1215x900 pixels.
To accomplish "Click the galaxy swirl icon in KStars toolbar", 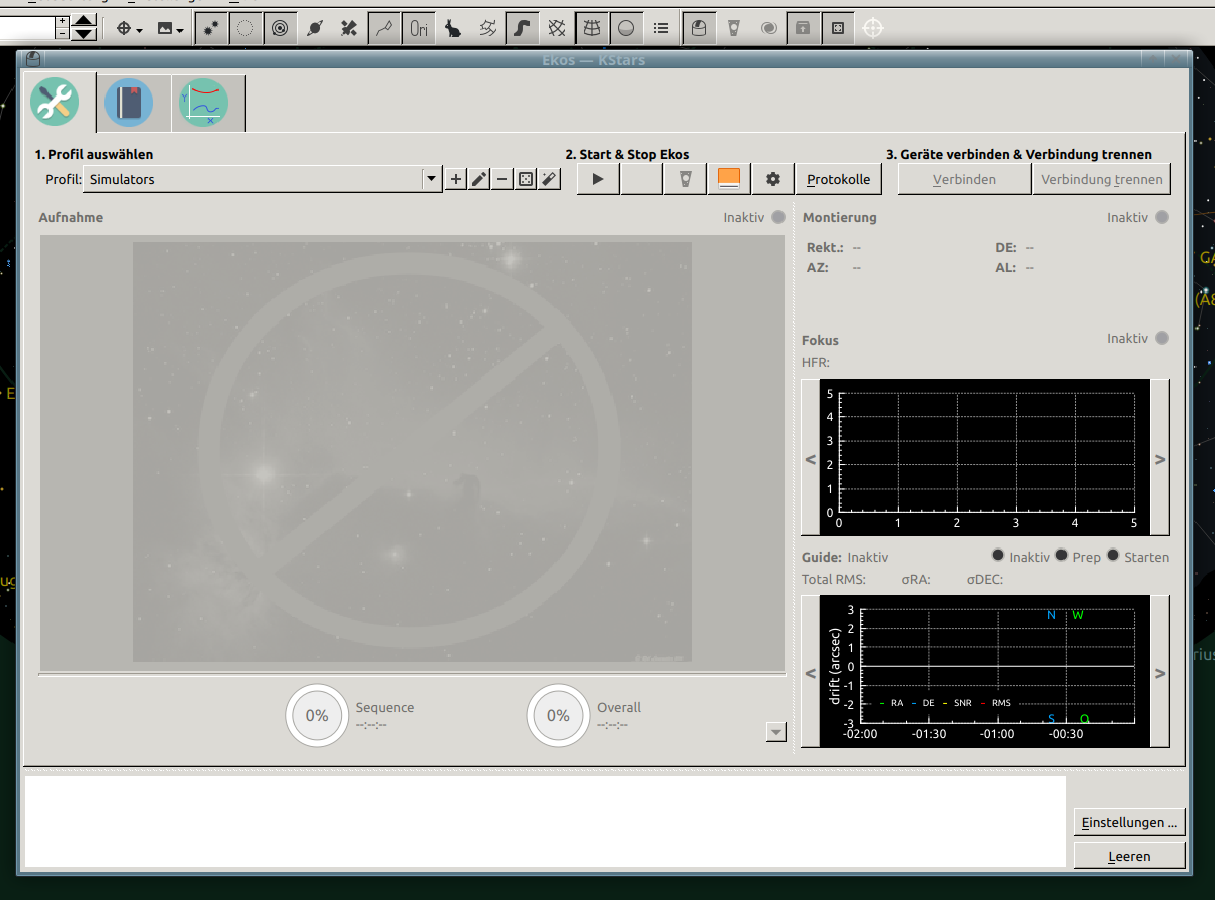I will 768,28.
